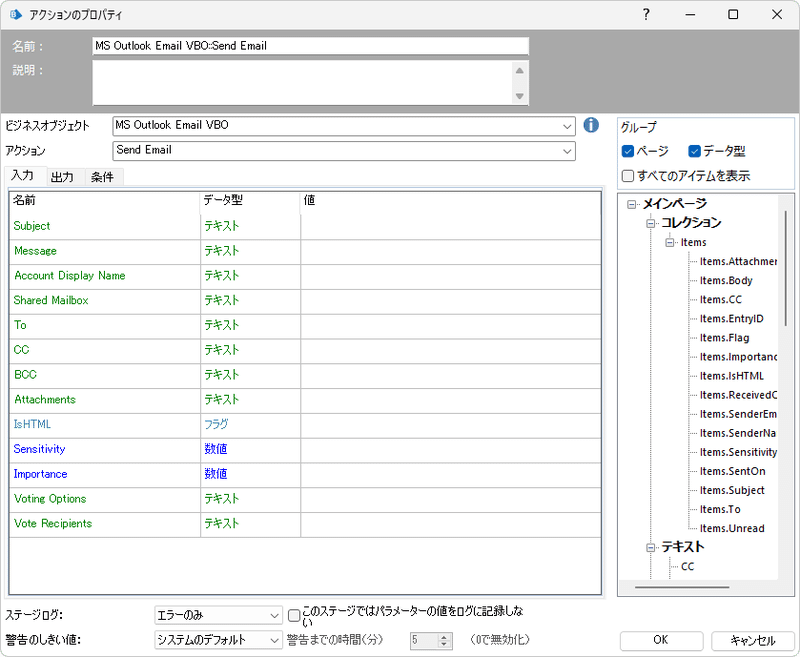
Task: Select Items.To in the tree
Action: (x=720, y=510)
